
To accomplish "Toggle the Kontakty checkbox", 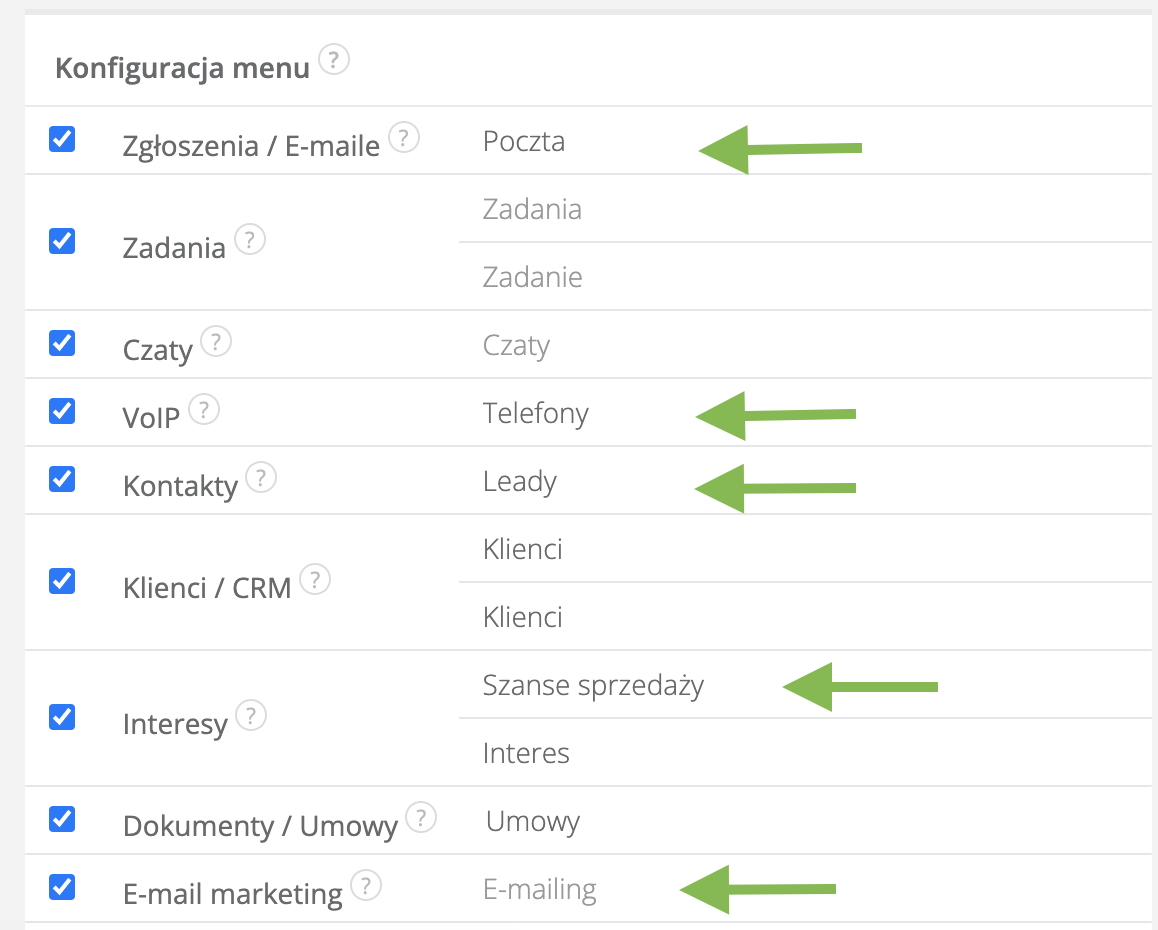I will coord(62,479).
